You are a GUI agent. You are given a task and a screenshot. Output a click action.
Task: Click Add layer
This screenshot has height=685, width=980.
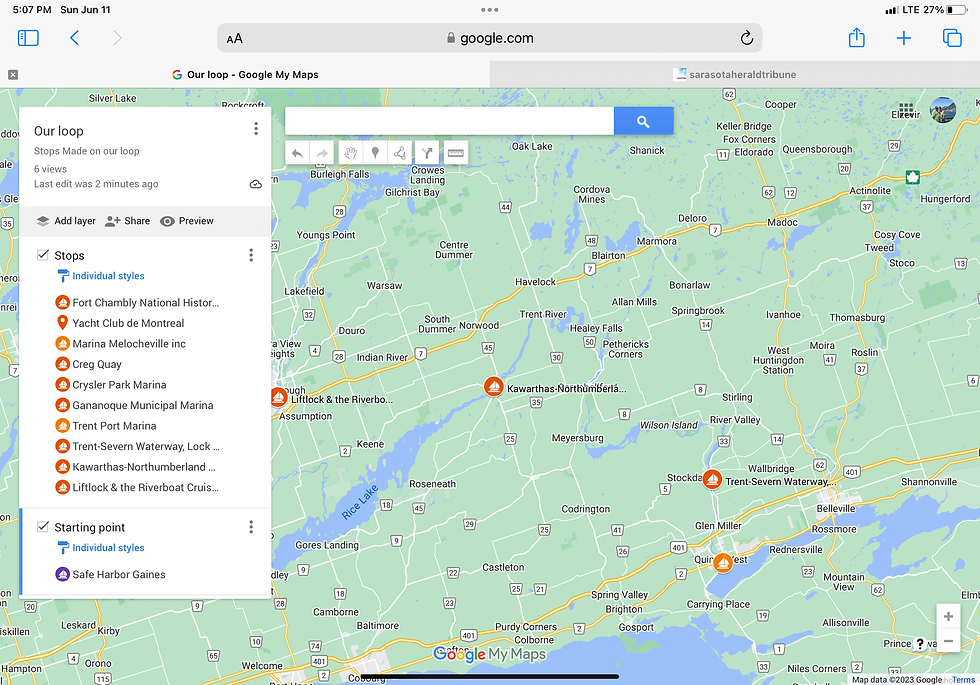66,221
